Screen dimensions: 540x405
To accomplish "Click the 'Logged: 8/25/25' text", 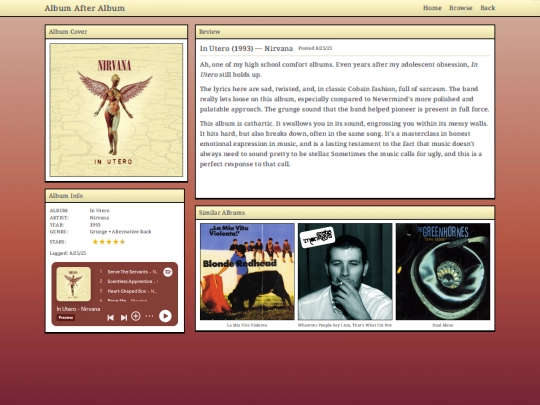I will [x=68, y=253].
